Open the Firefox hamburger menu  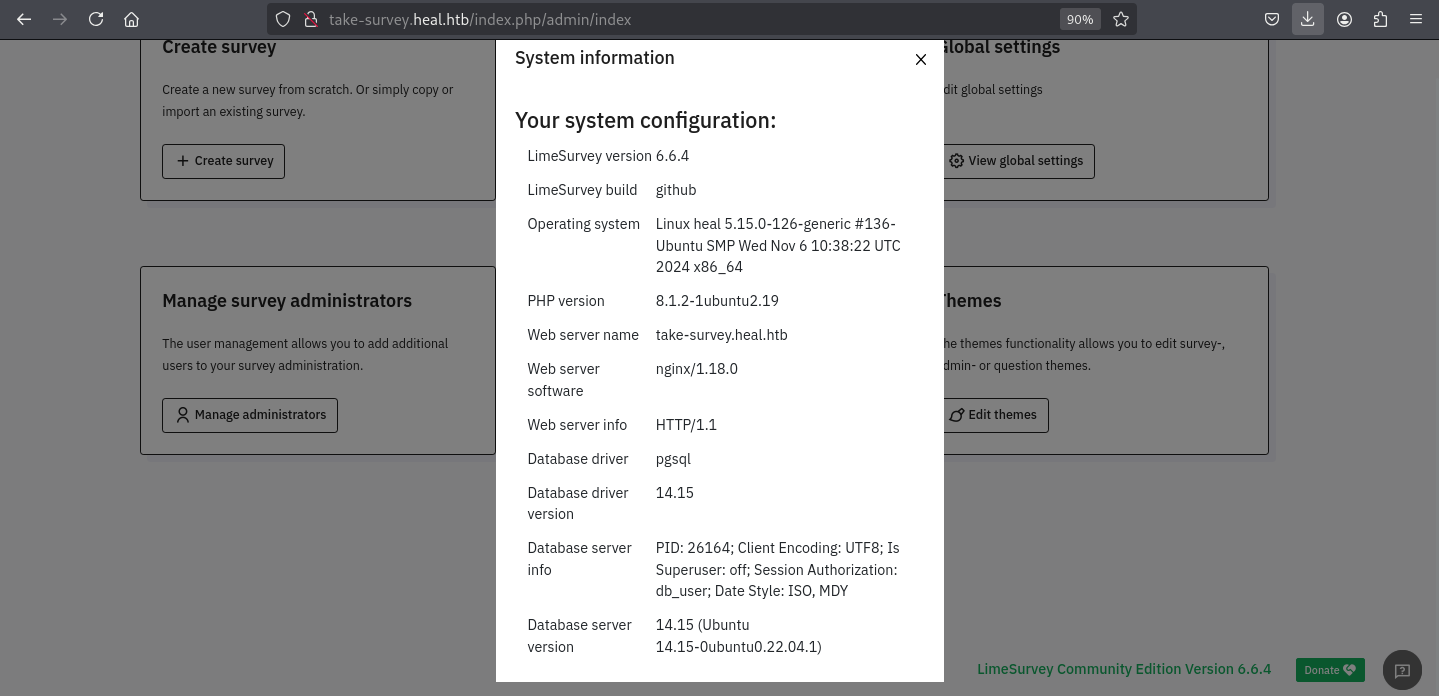tap(1416, 19)
